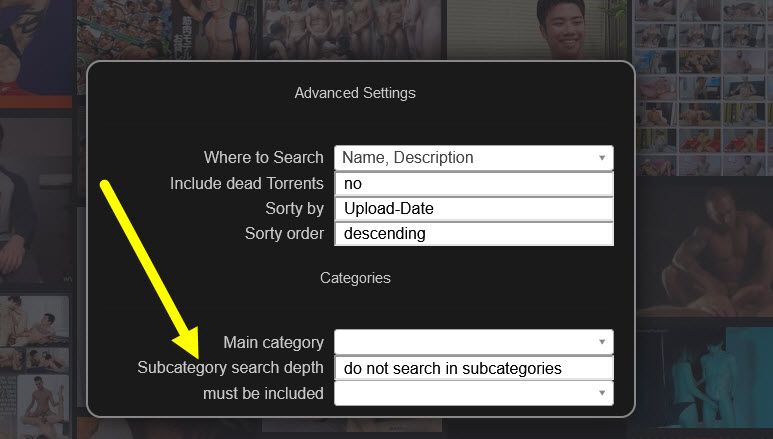Click the "Subcategory search depth" label
This screenshot has height=439, width=773.
[x=230, y=368]
